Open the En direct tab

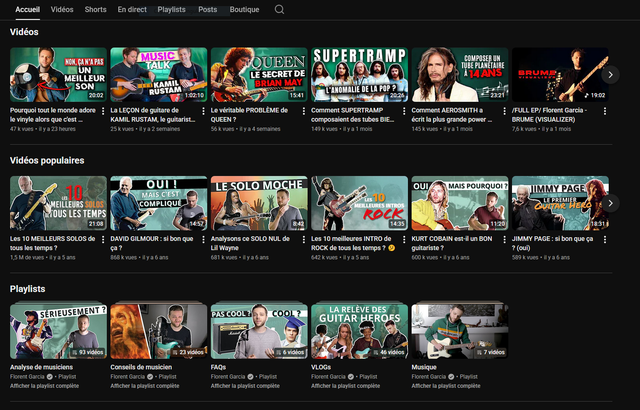click(132, 9)
